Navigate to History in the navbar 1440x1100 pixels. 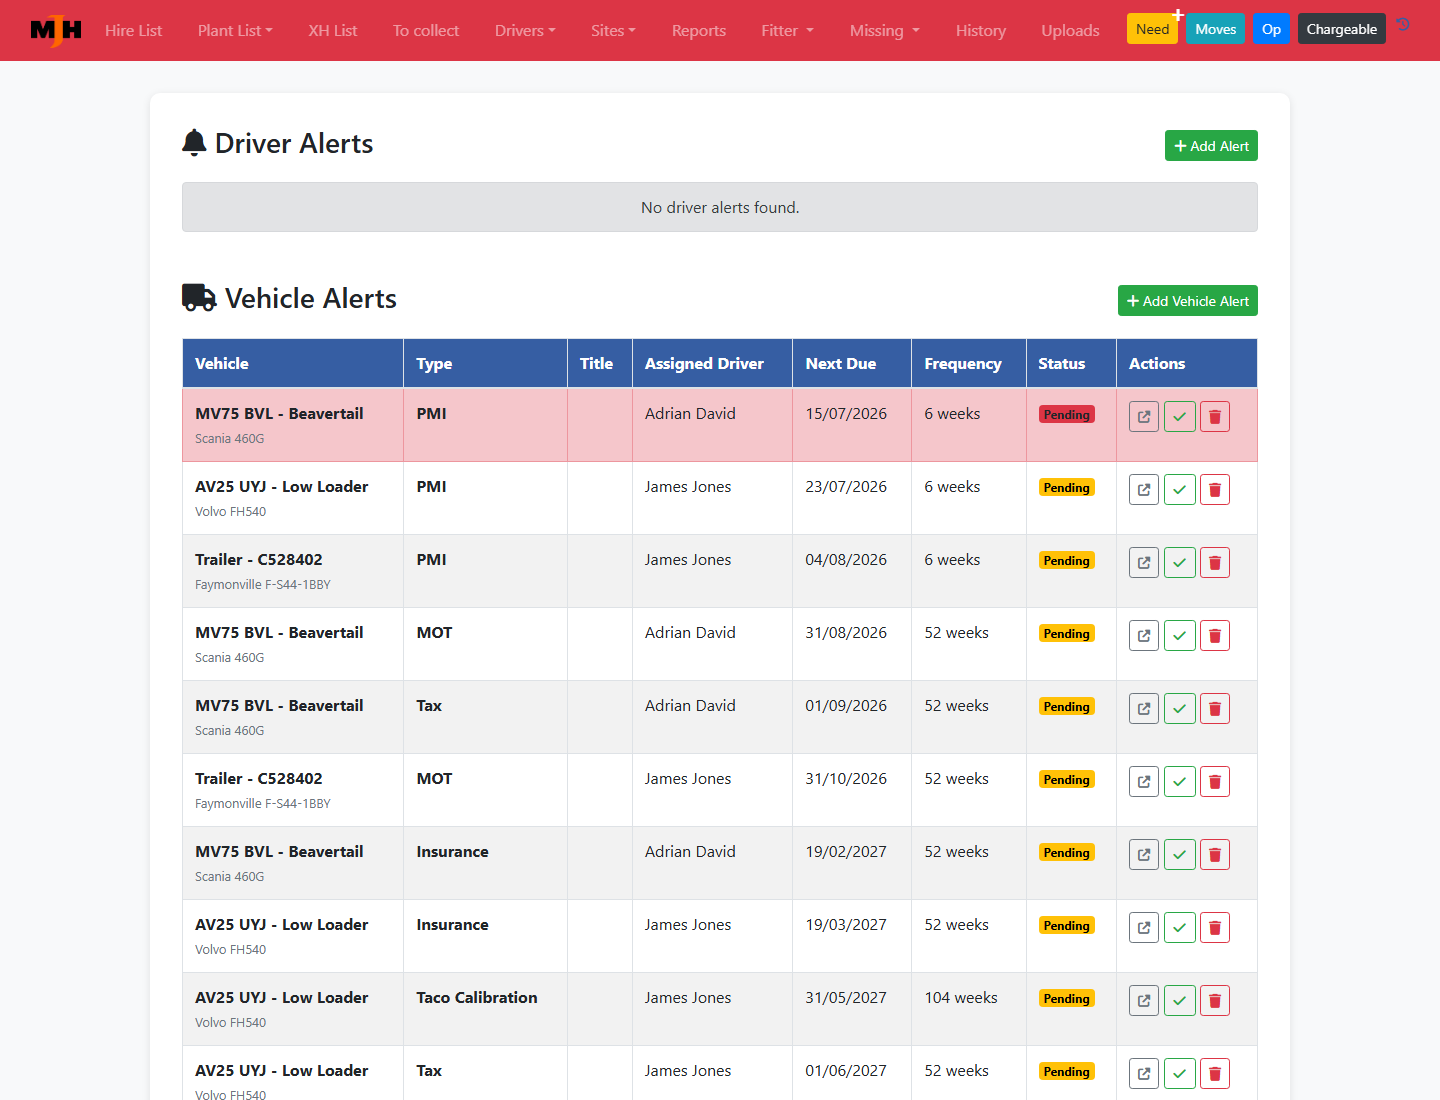click(981, 31)
